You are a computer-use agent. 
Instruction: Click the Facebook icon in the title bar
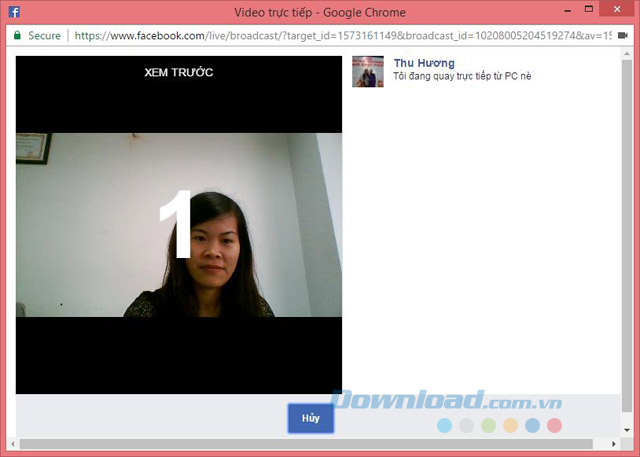click(x=15, y=13)
